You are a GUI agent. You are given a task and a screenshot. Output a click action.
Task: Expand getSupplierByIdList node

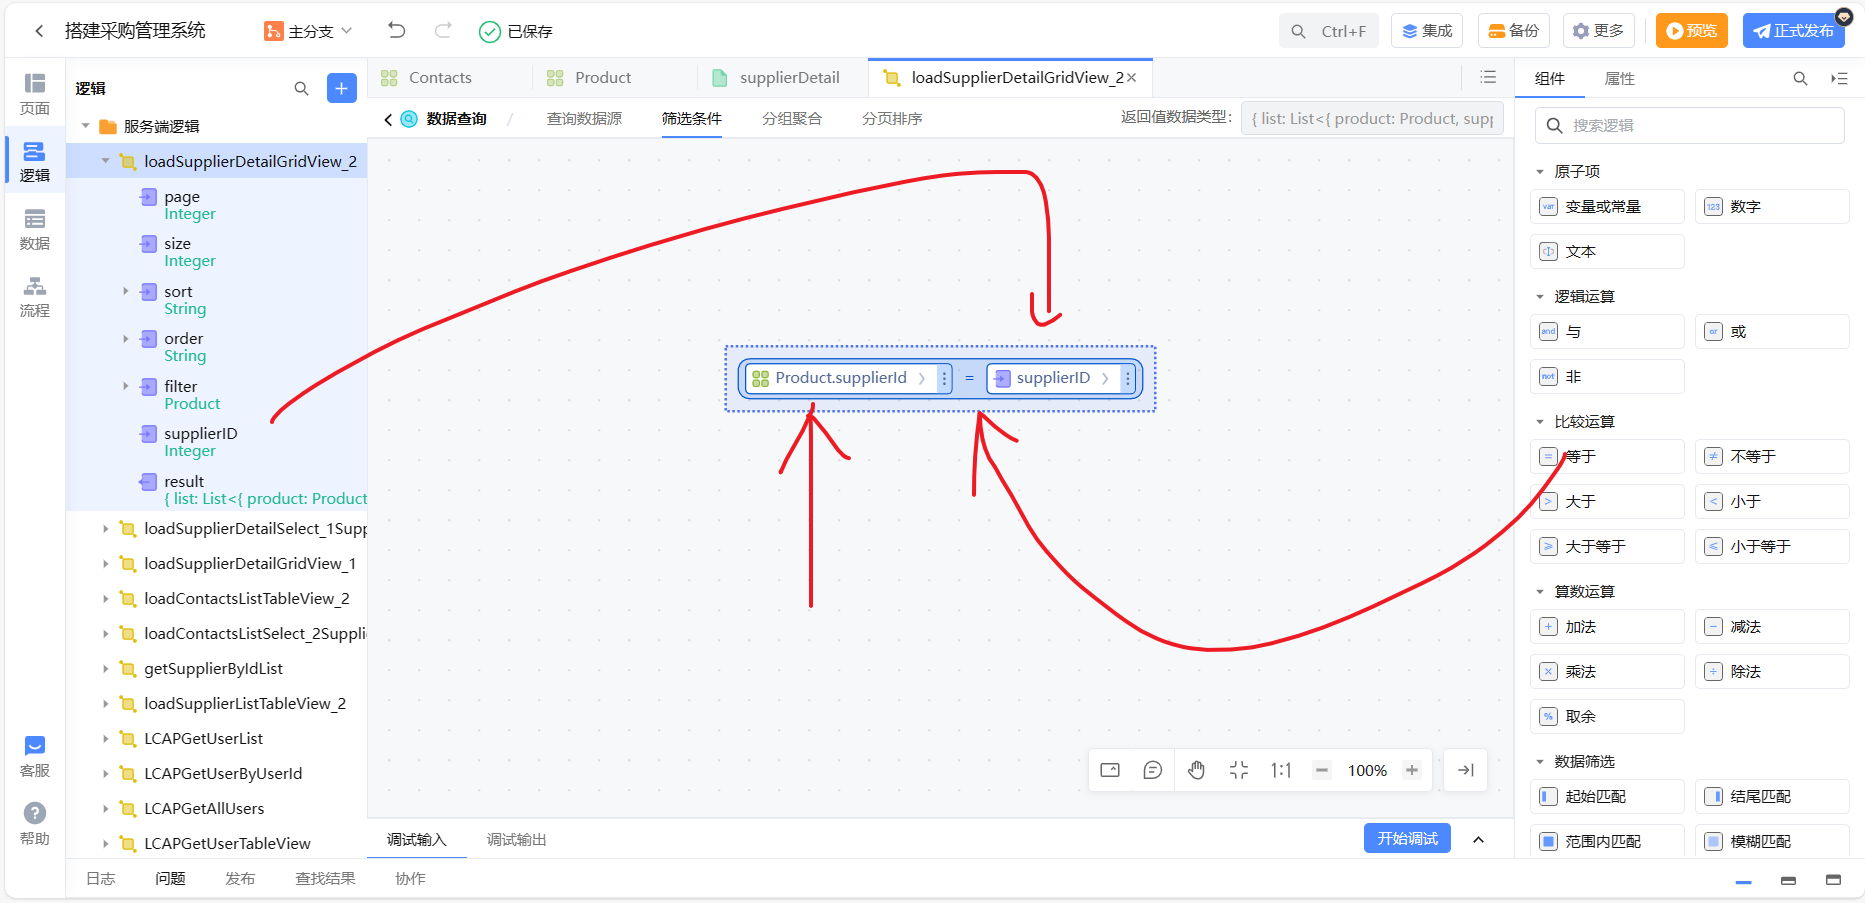tap(105, 669)
